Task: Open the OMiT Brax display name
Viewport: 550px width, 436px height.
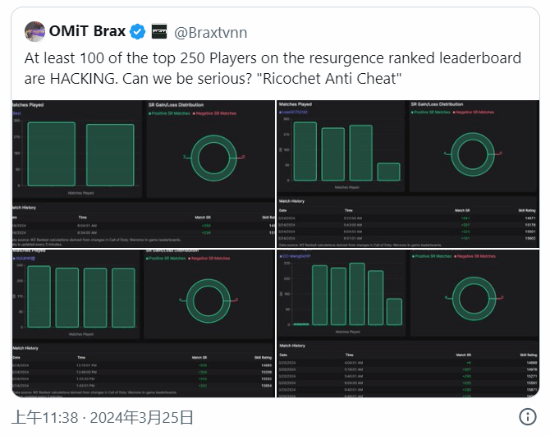Action: click(87, 31)
